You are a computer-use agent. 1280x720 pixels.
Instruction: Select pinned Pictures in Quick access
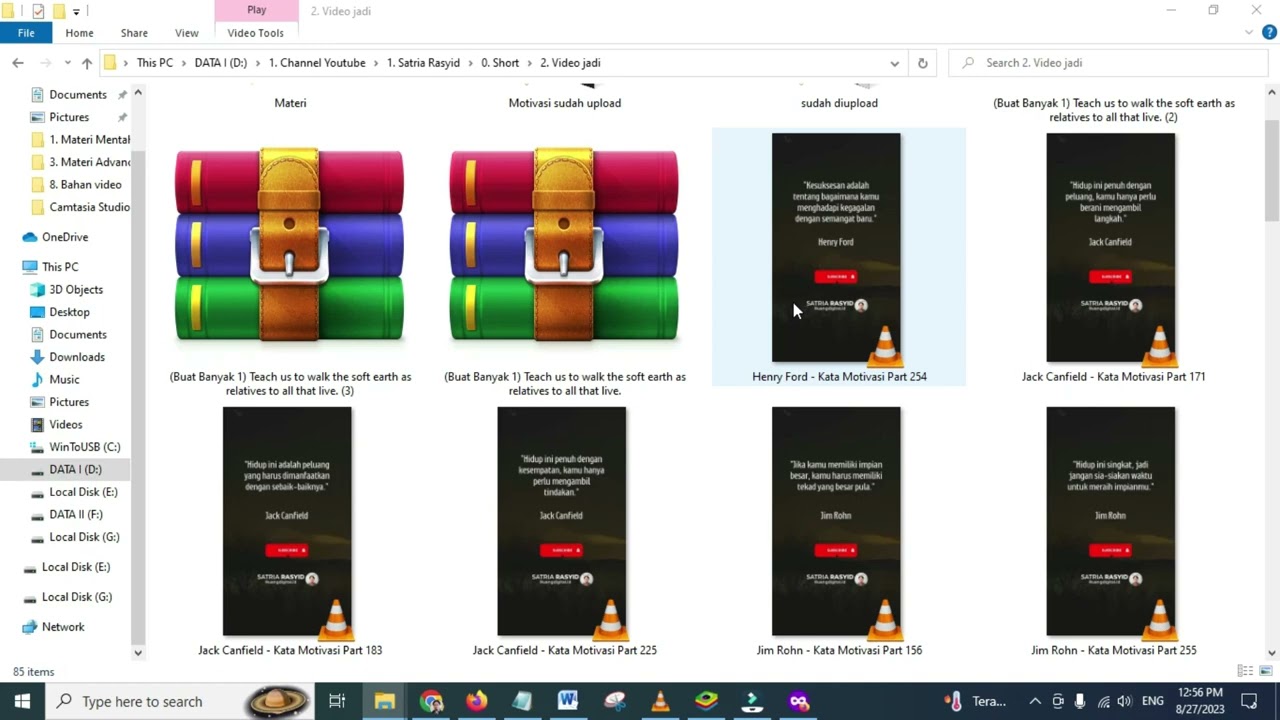69,117
